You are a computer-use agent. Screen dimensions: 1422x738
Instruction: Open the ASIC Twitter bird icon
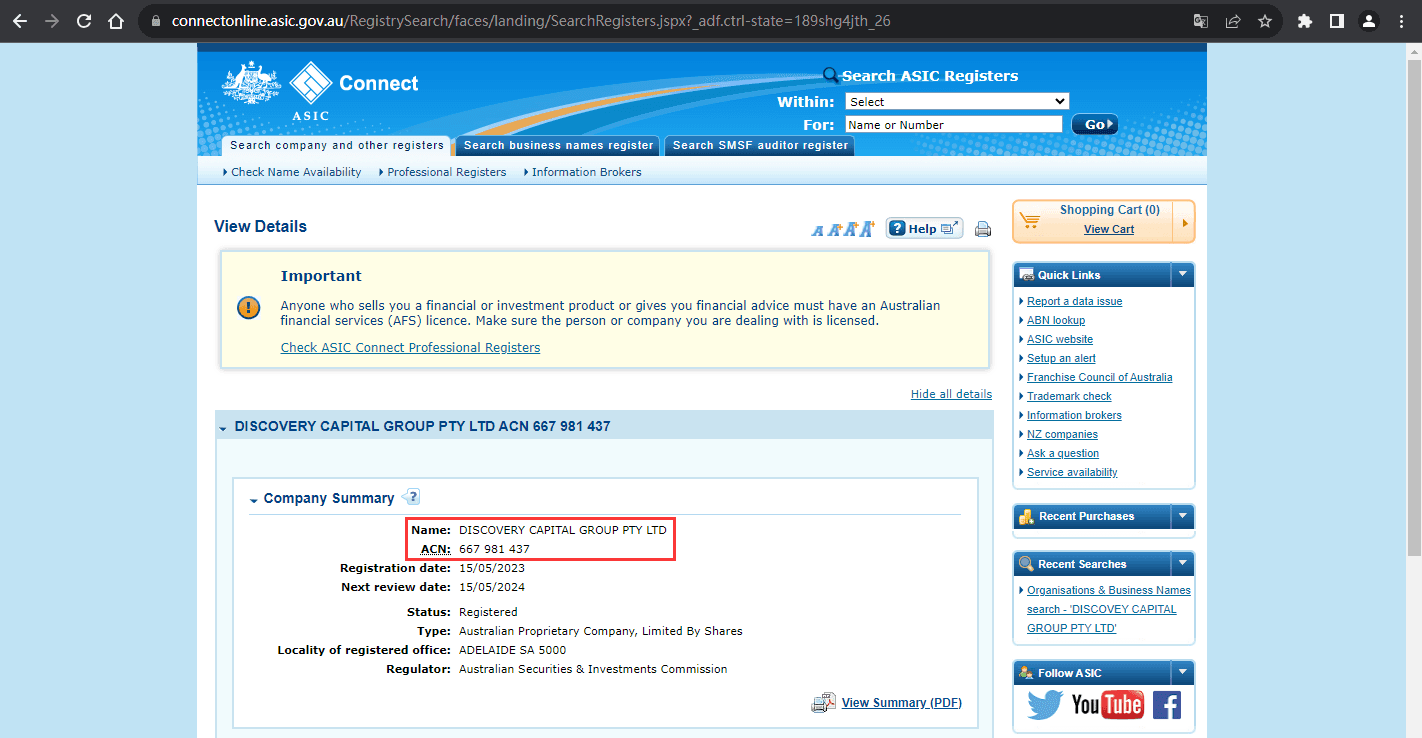(1045, 705)
